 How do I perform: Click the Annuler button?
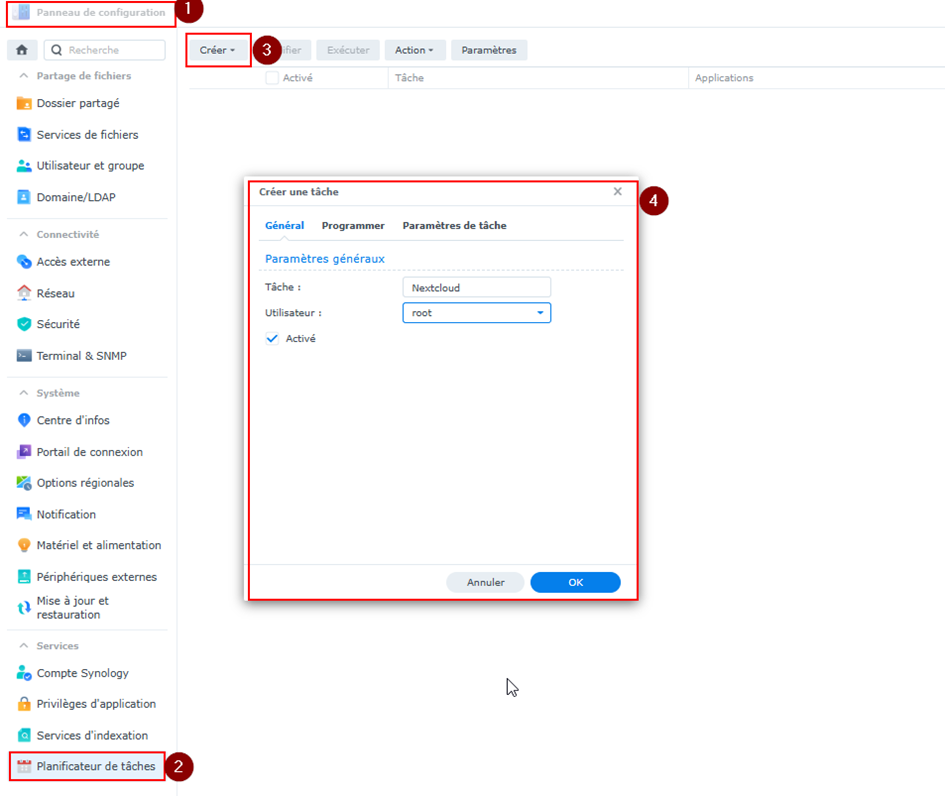click(485, 583)
